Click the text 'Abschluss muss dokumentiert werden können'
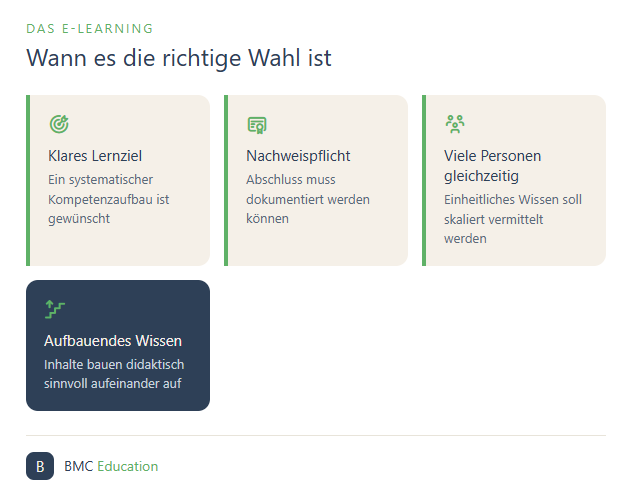Viewport: 632px width, 493px height. (308, 199)
